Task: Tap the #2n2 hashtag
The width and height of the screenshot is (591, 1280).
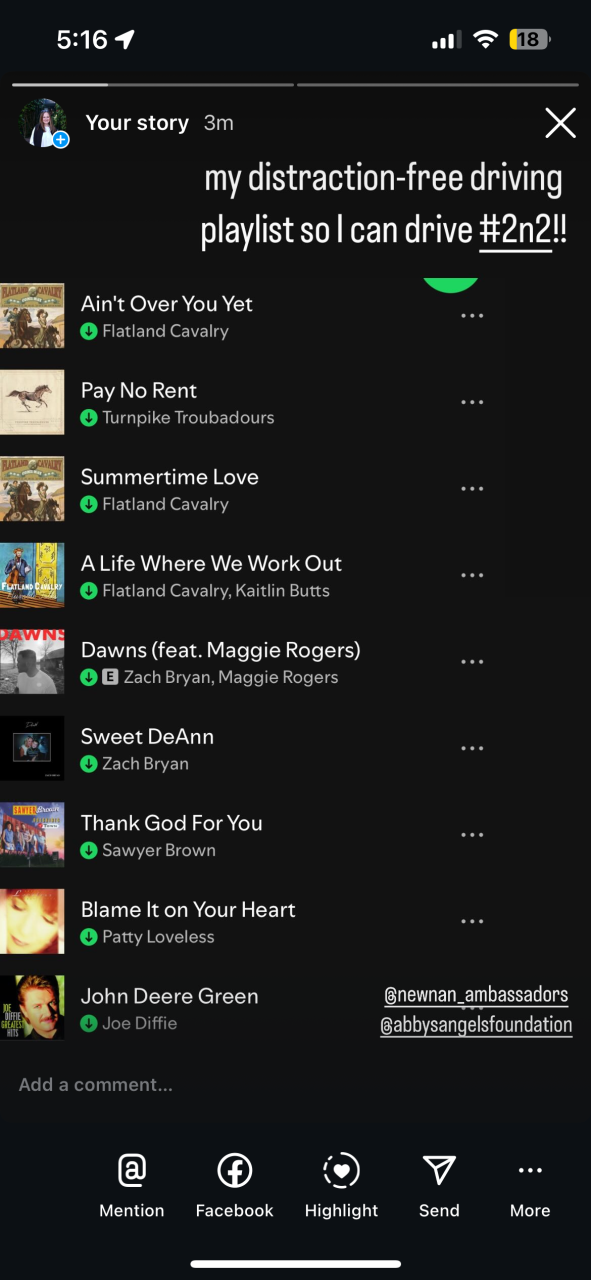Action: point(516,231)
